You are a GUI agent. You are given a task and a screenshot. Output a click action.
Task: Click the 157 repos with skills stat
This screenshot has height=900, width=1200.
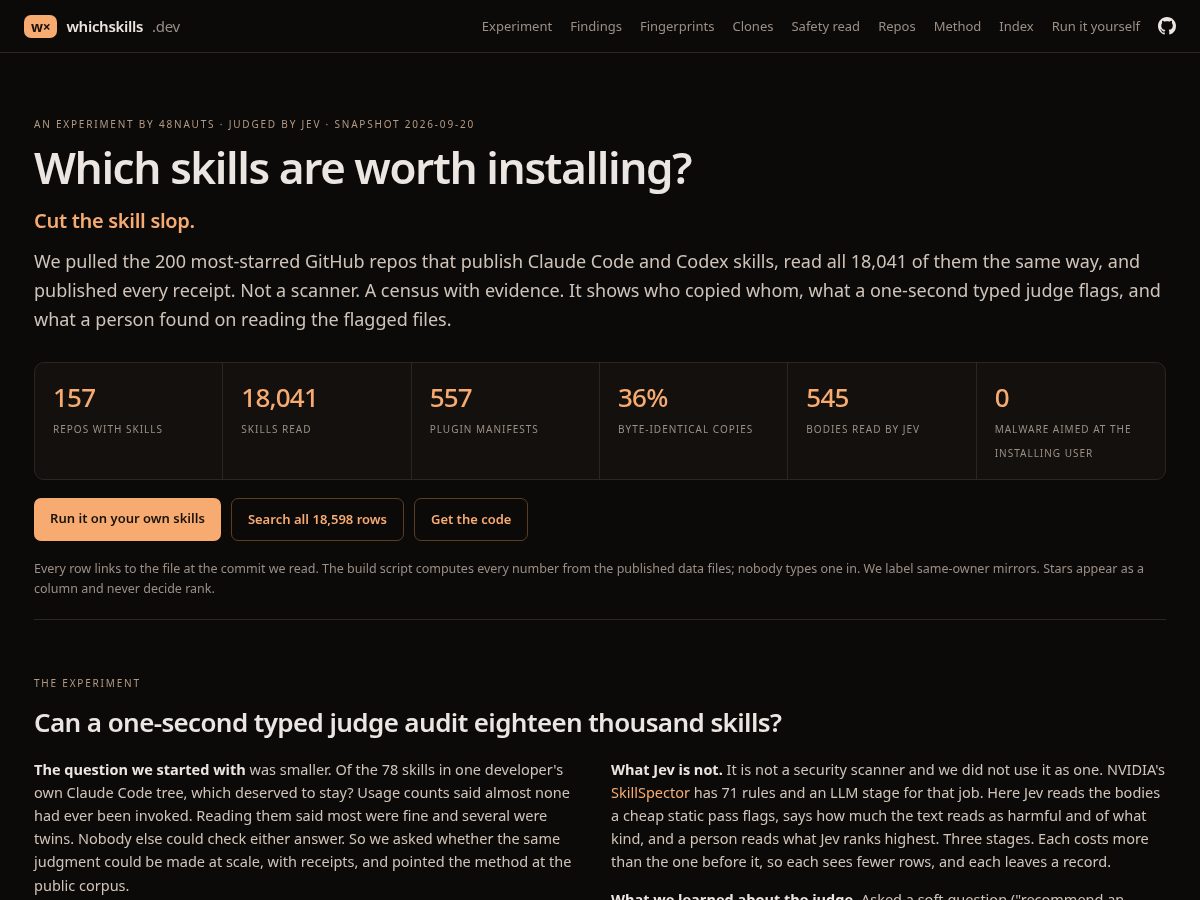128,421
